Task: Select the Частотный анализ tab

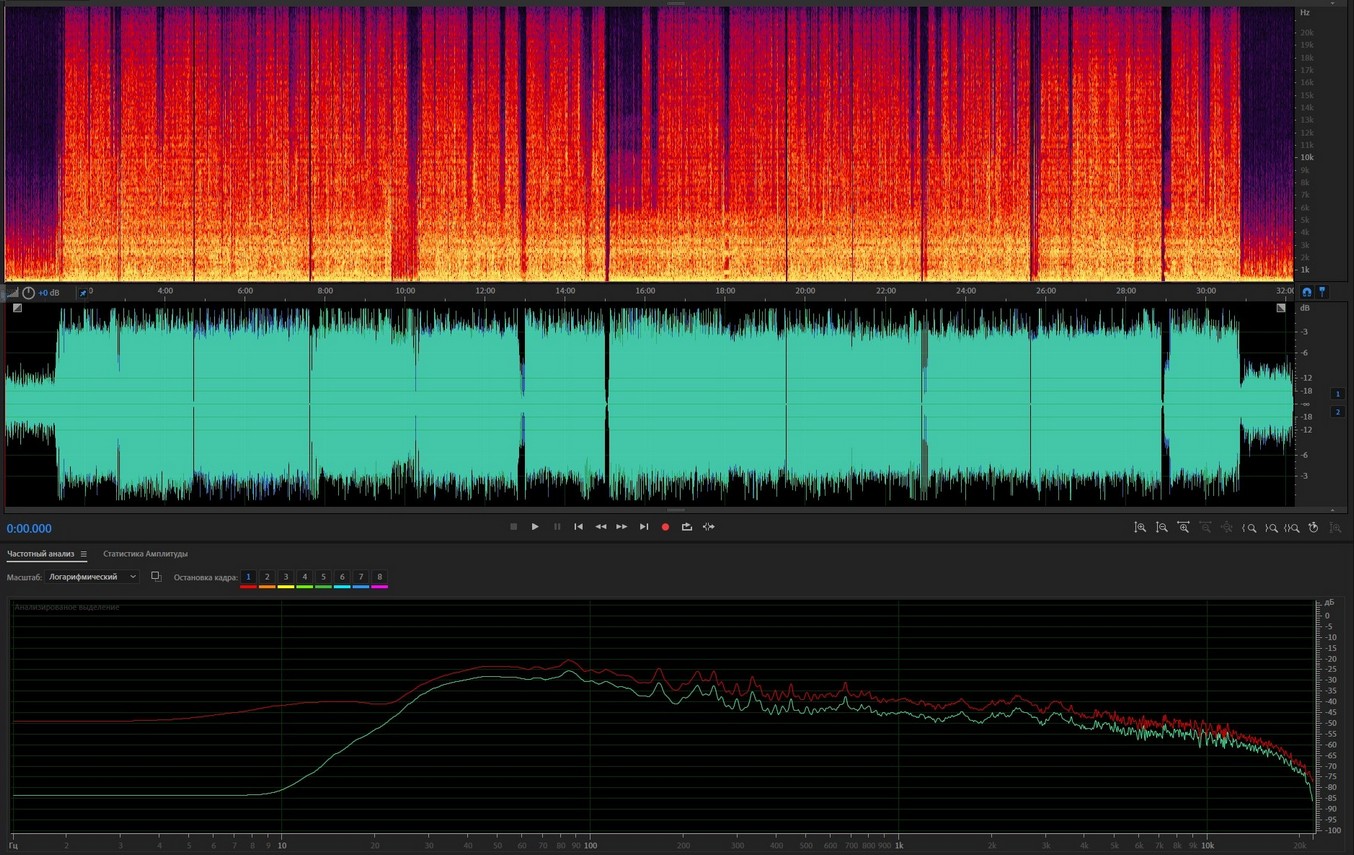Action: (40, 554)
